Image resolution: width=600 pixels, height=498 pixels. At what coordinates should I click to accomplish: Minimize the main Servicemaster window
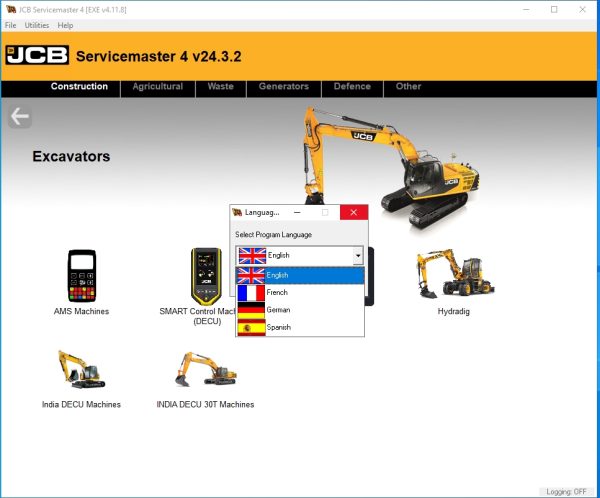click(x=527, y=9)
